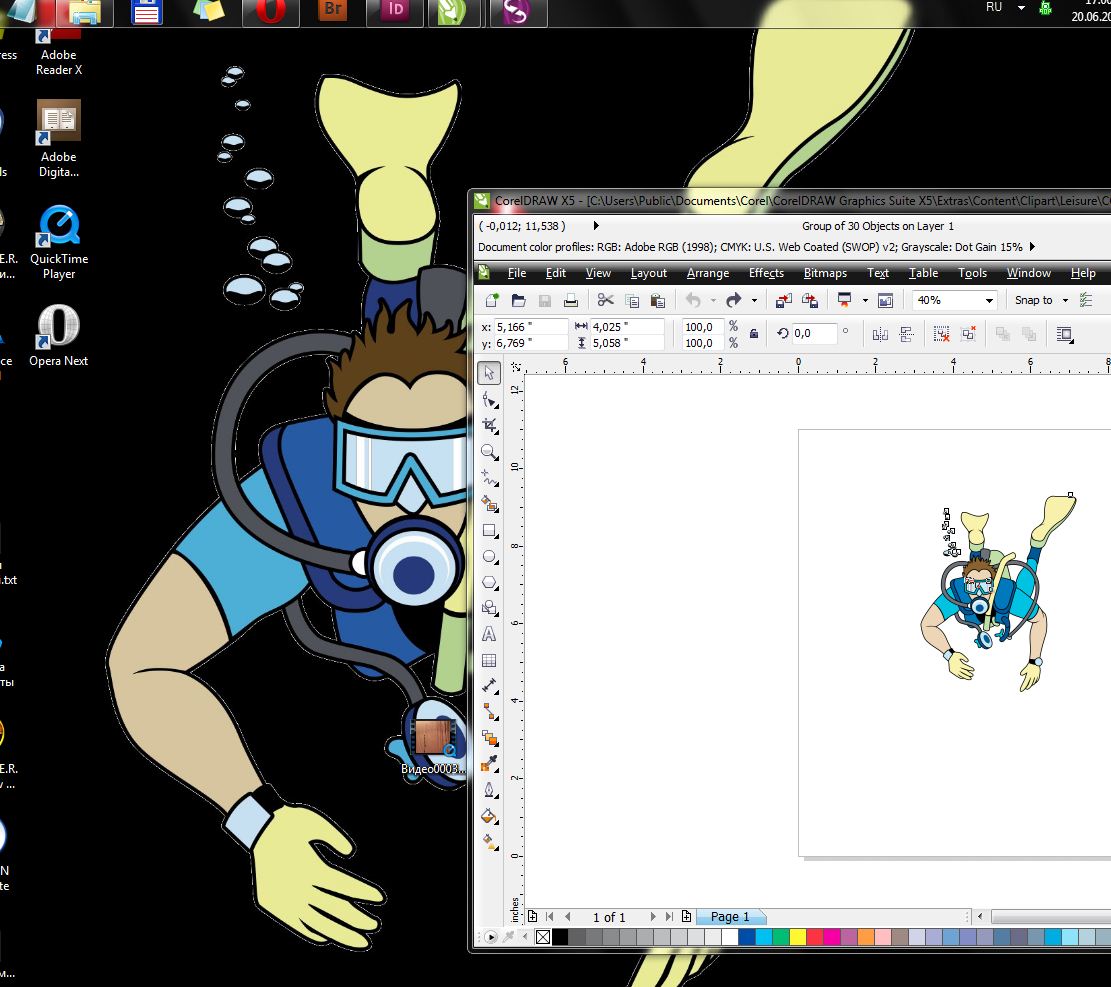Expand the redo history dropdown arrow
The width and height of the screenshot is (1111, 987).
click(x=754, y=300)
